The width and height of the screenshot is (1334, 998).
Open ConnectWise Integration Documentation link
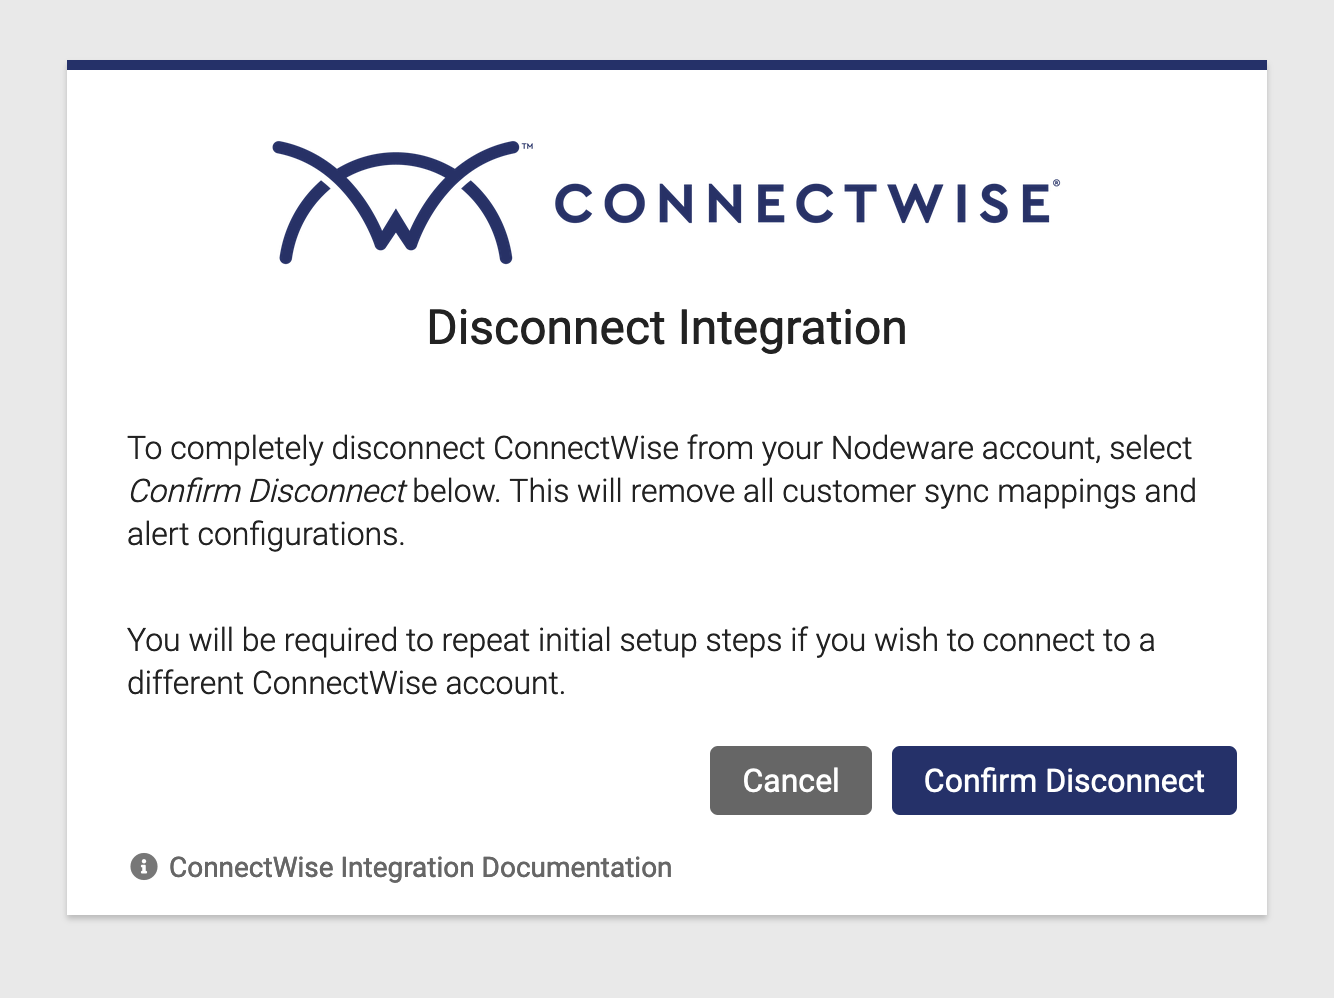(420, 867)
